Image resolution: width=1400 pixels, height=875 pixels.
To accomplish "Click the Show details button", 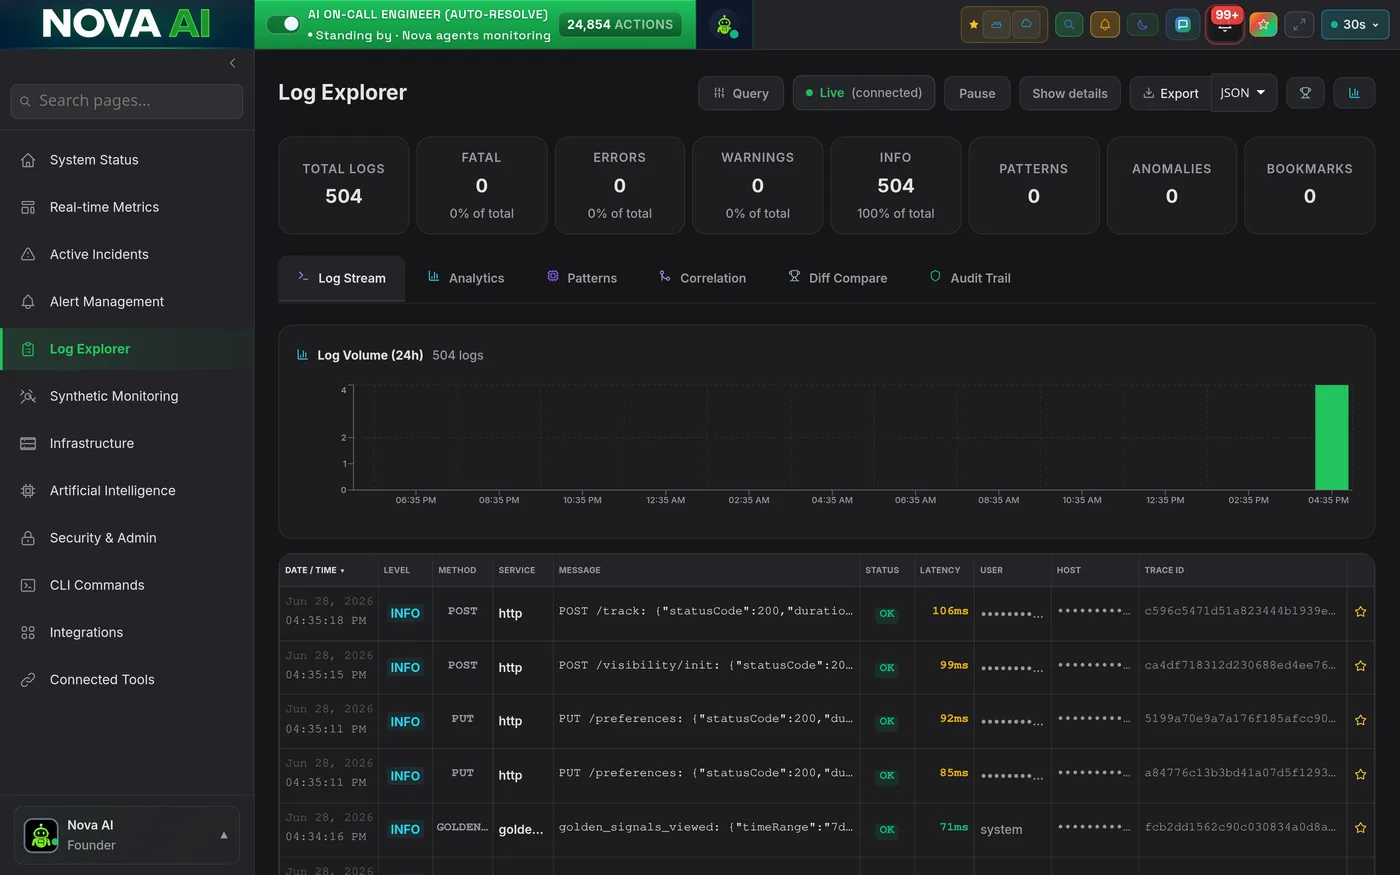I will (x=1070, y=93).
